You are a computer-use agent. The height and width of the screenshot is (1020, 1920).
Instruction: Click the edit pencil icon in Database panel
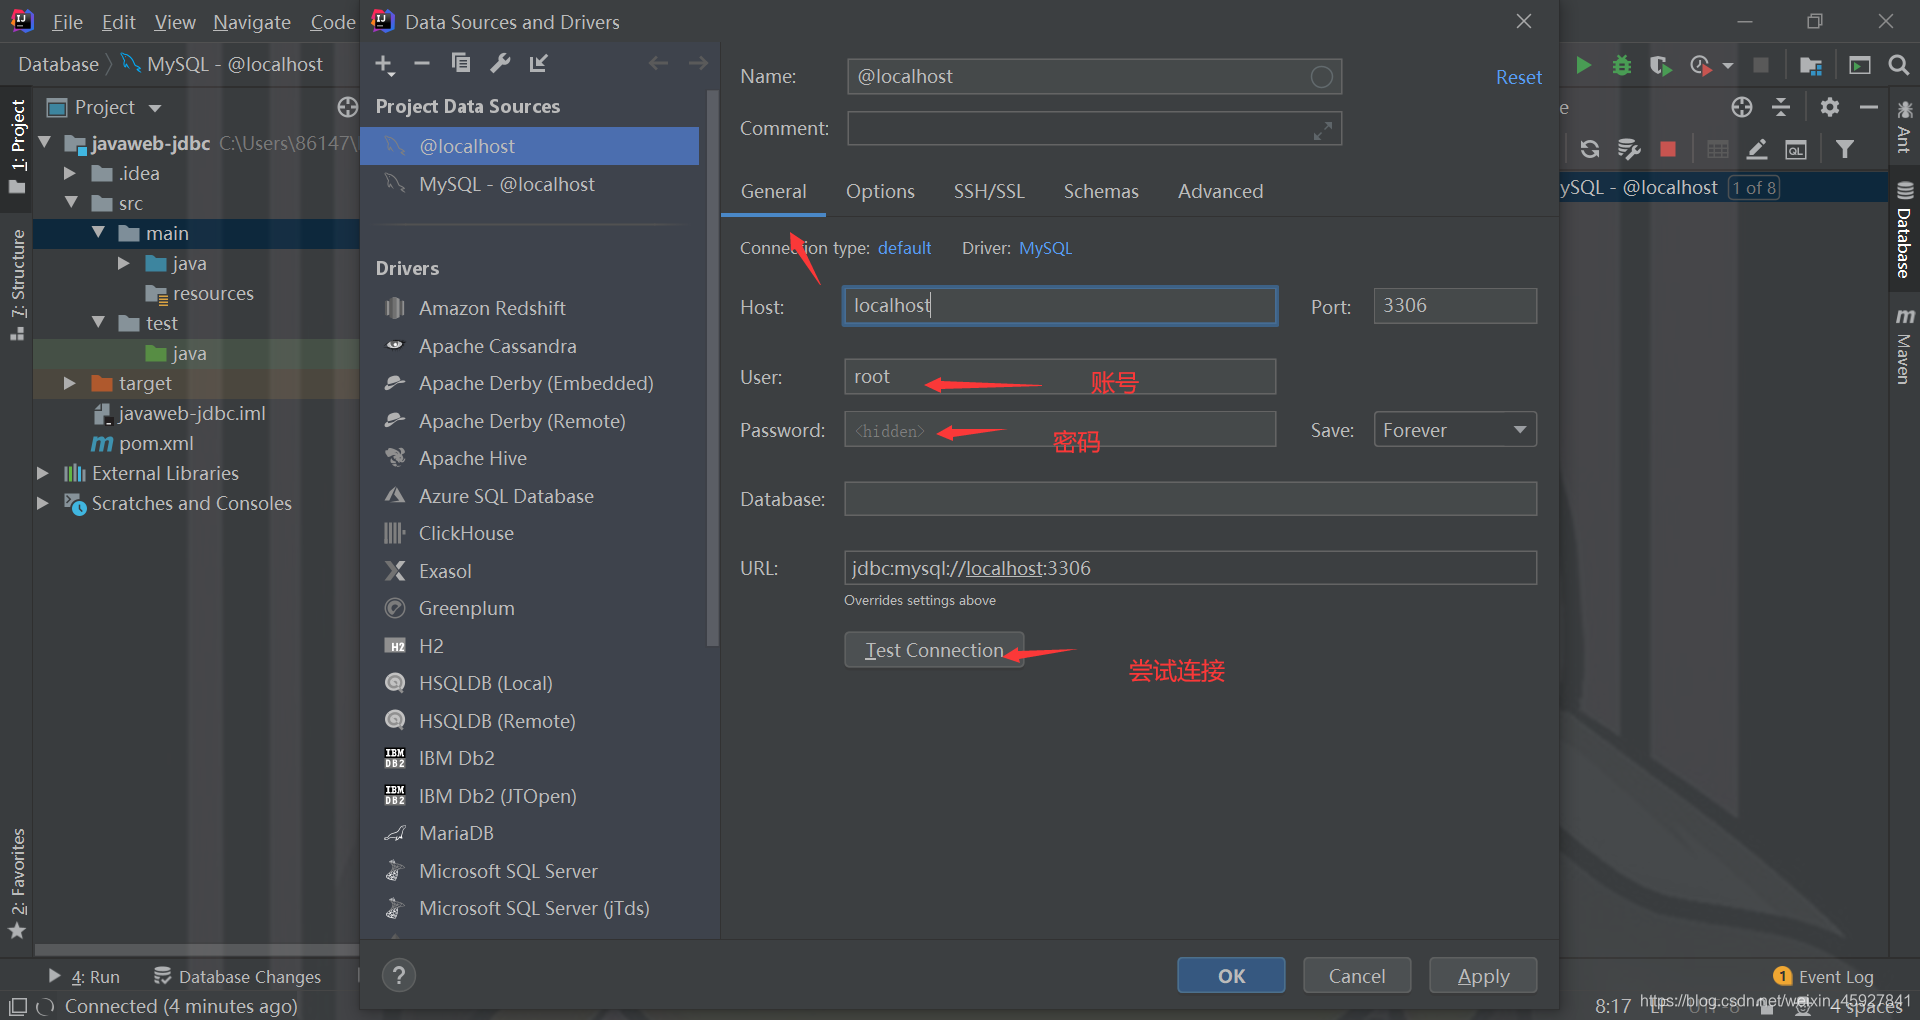point(1757,149)
